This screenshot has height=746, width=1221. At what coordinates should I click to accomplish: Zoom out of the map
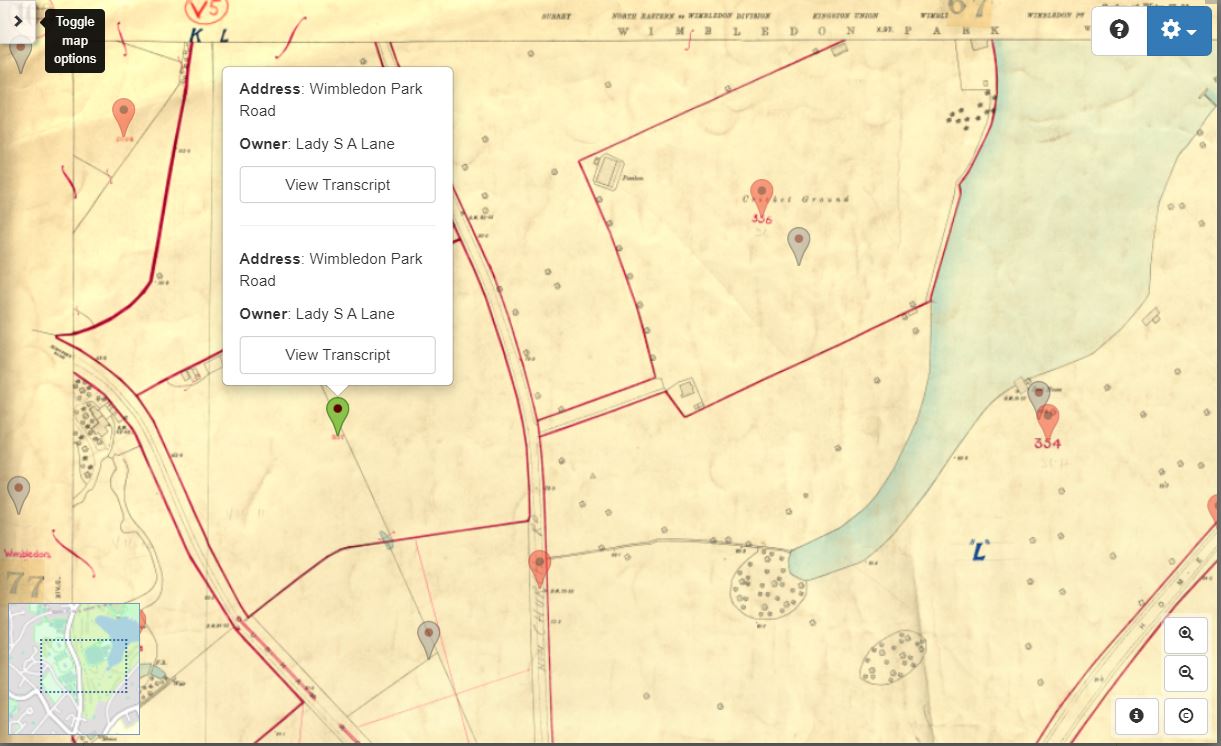coord(1186,673)
